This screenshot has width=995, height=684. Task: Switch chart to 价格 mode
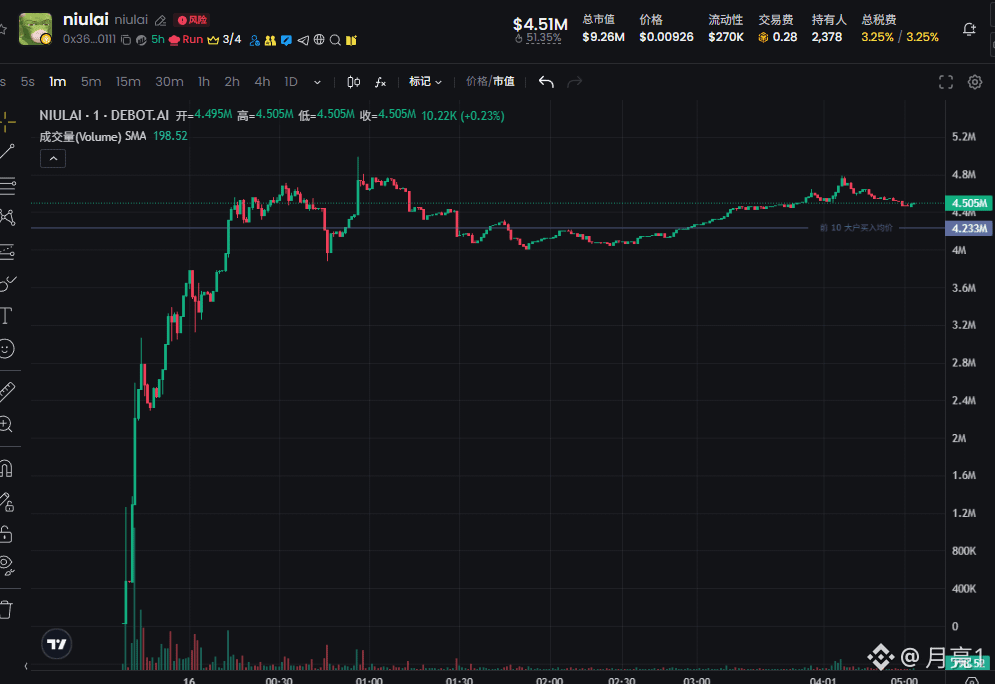tap(477, 81)
